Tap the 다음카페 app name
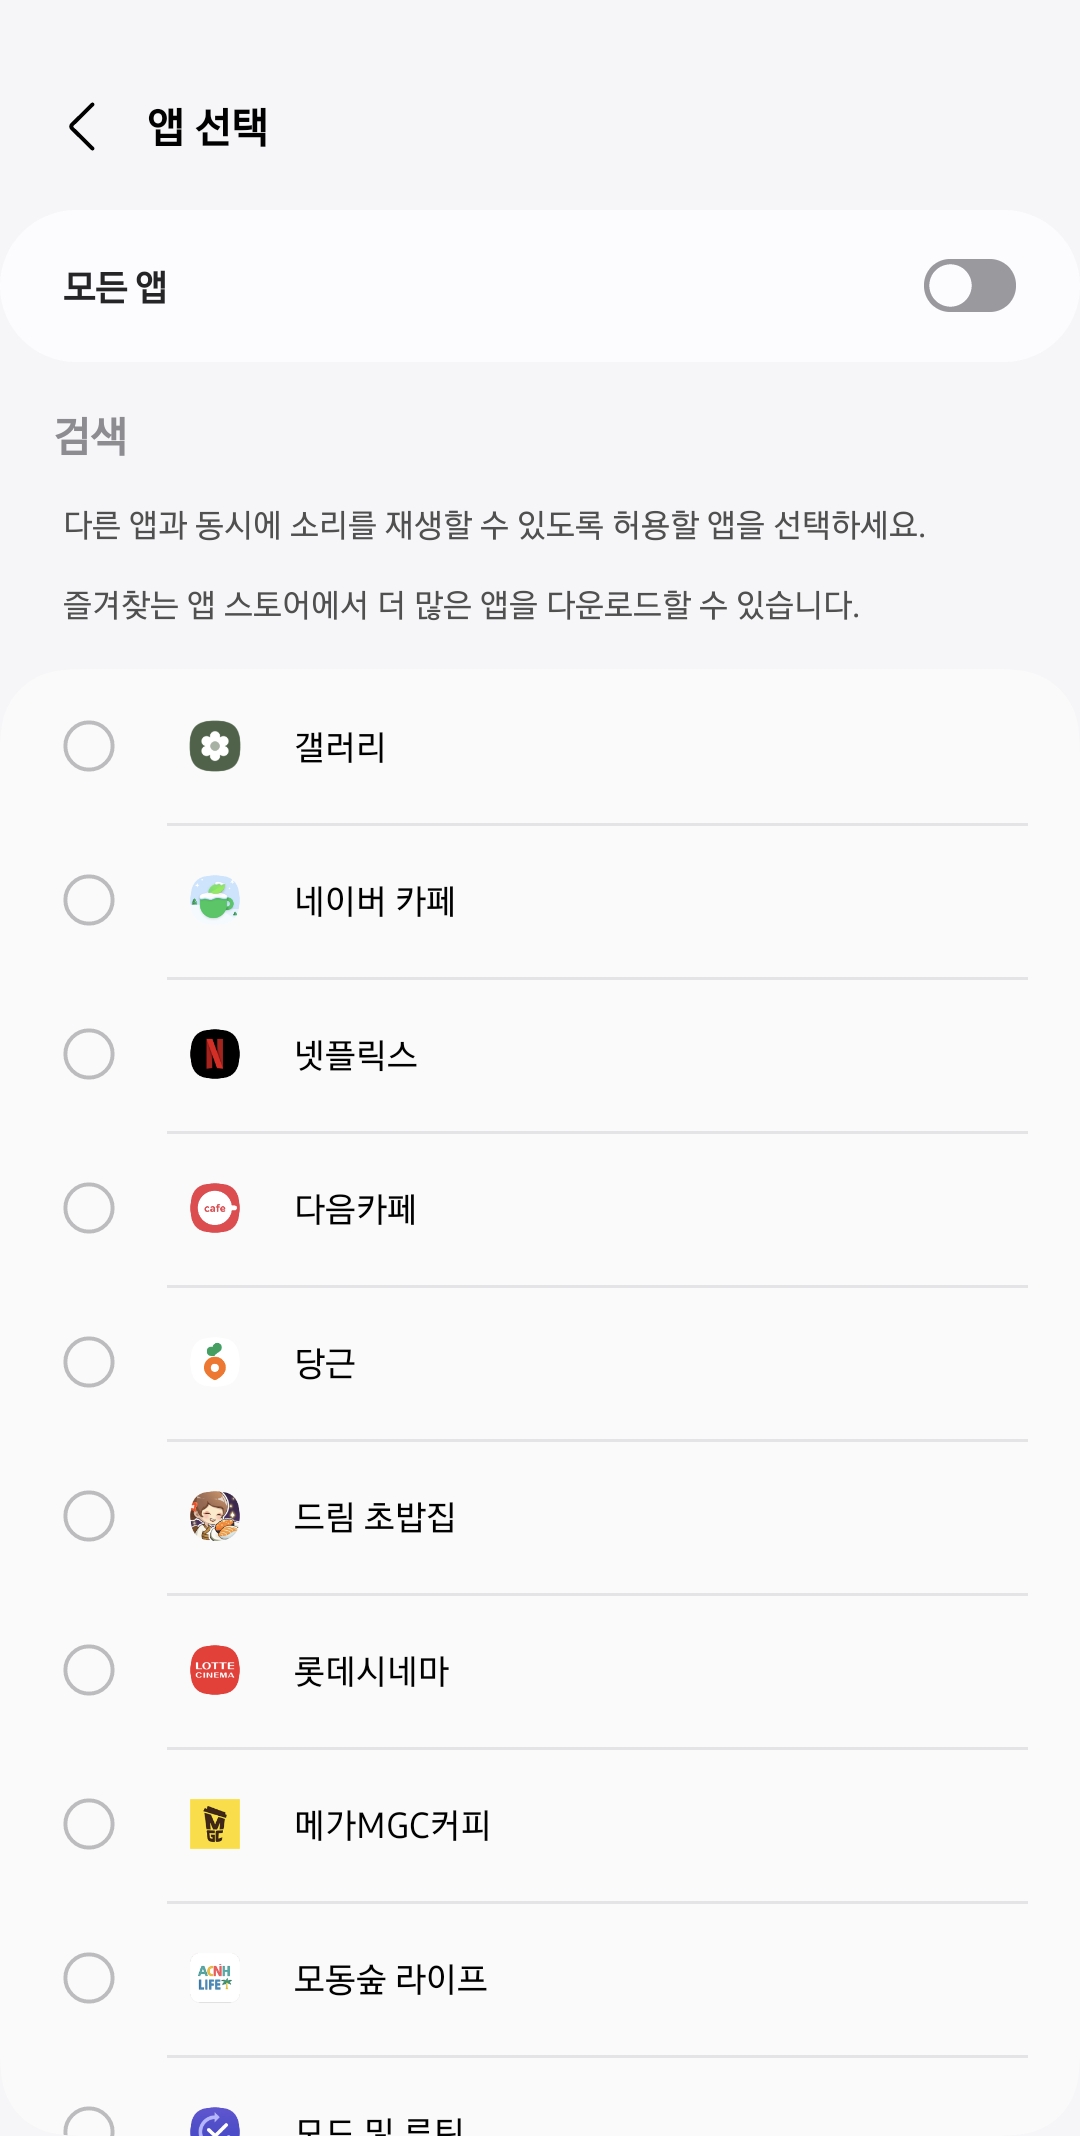 point(355,1209)
